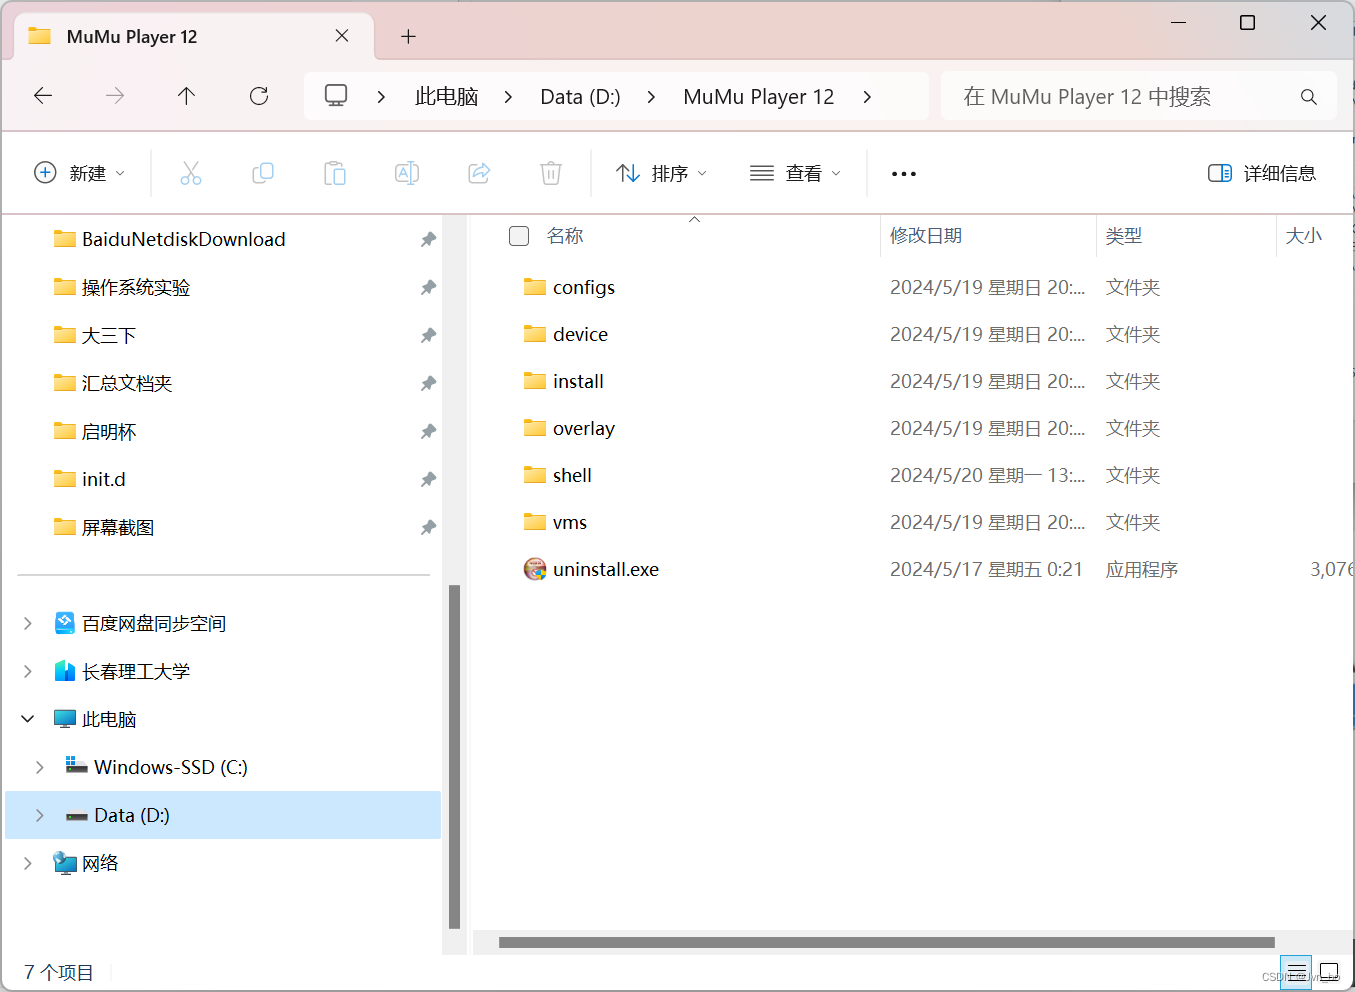Collapse the 此电脑 tree node
The height and width of the screenshot is (992, 1355).
click(27, 718)
